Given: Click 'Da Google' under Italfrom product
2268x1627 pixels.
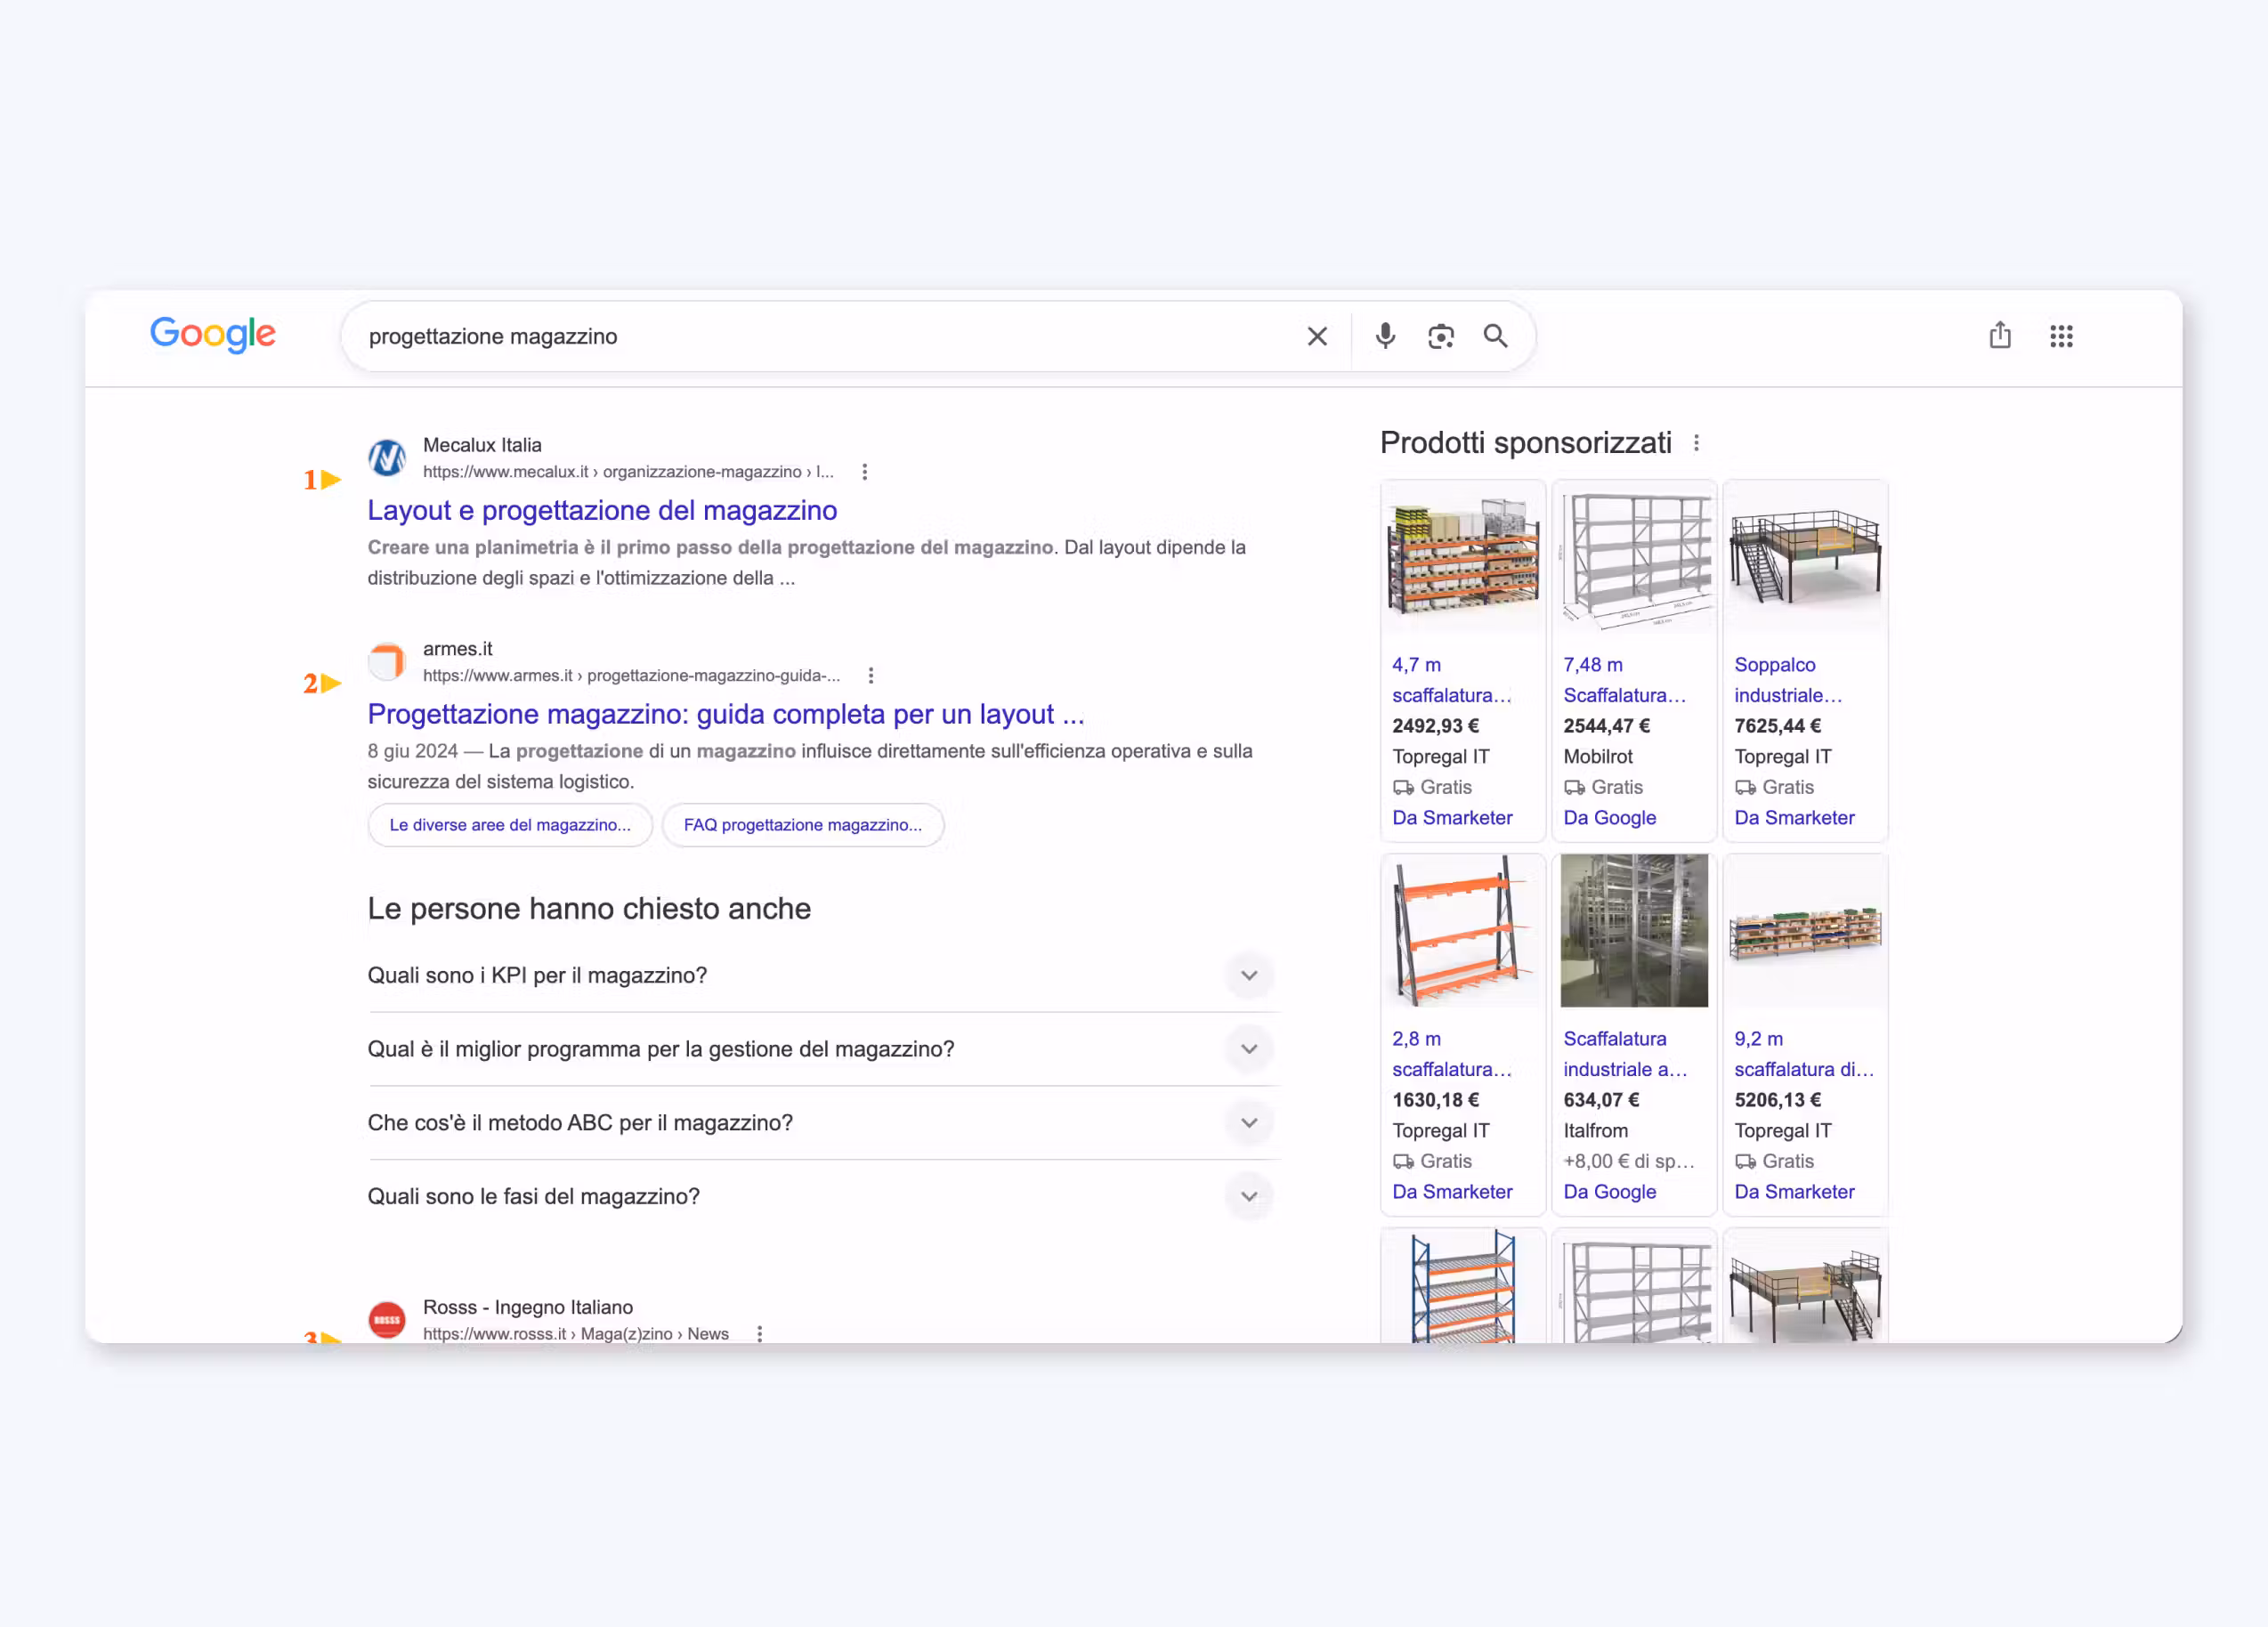Looking at the screenshot, I should pos(1609,1192).
